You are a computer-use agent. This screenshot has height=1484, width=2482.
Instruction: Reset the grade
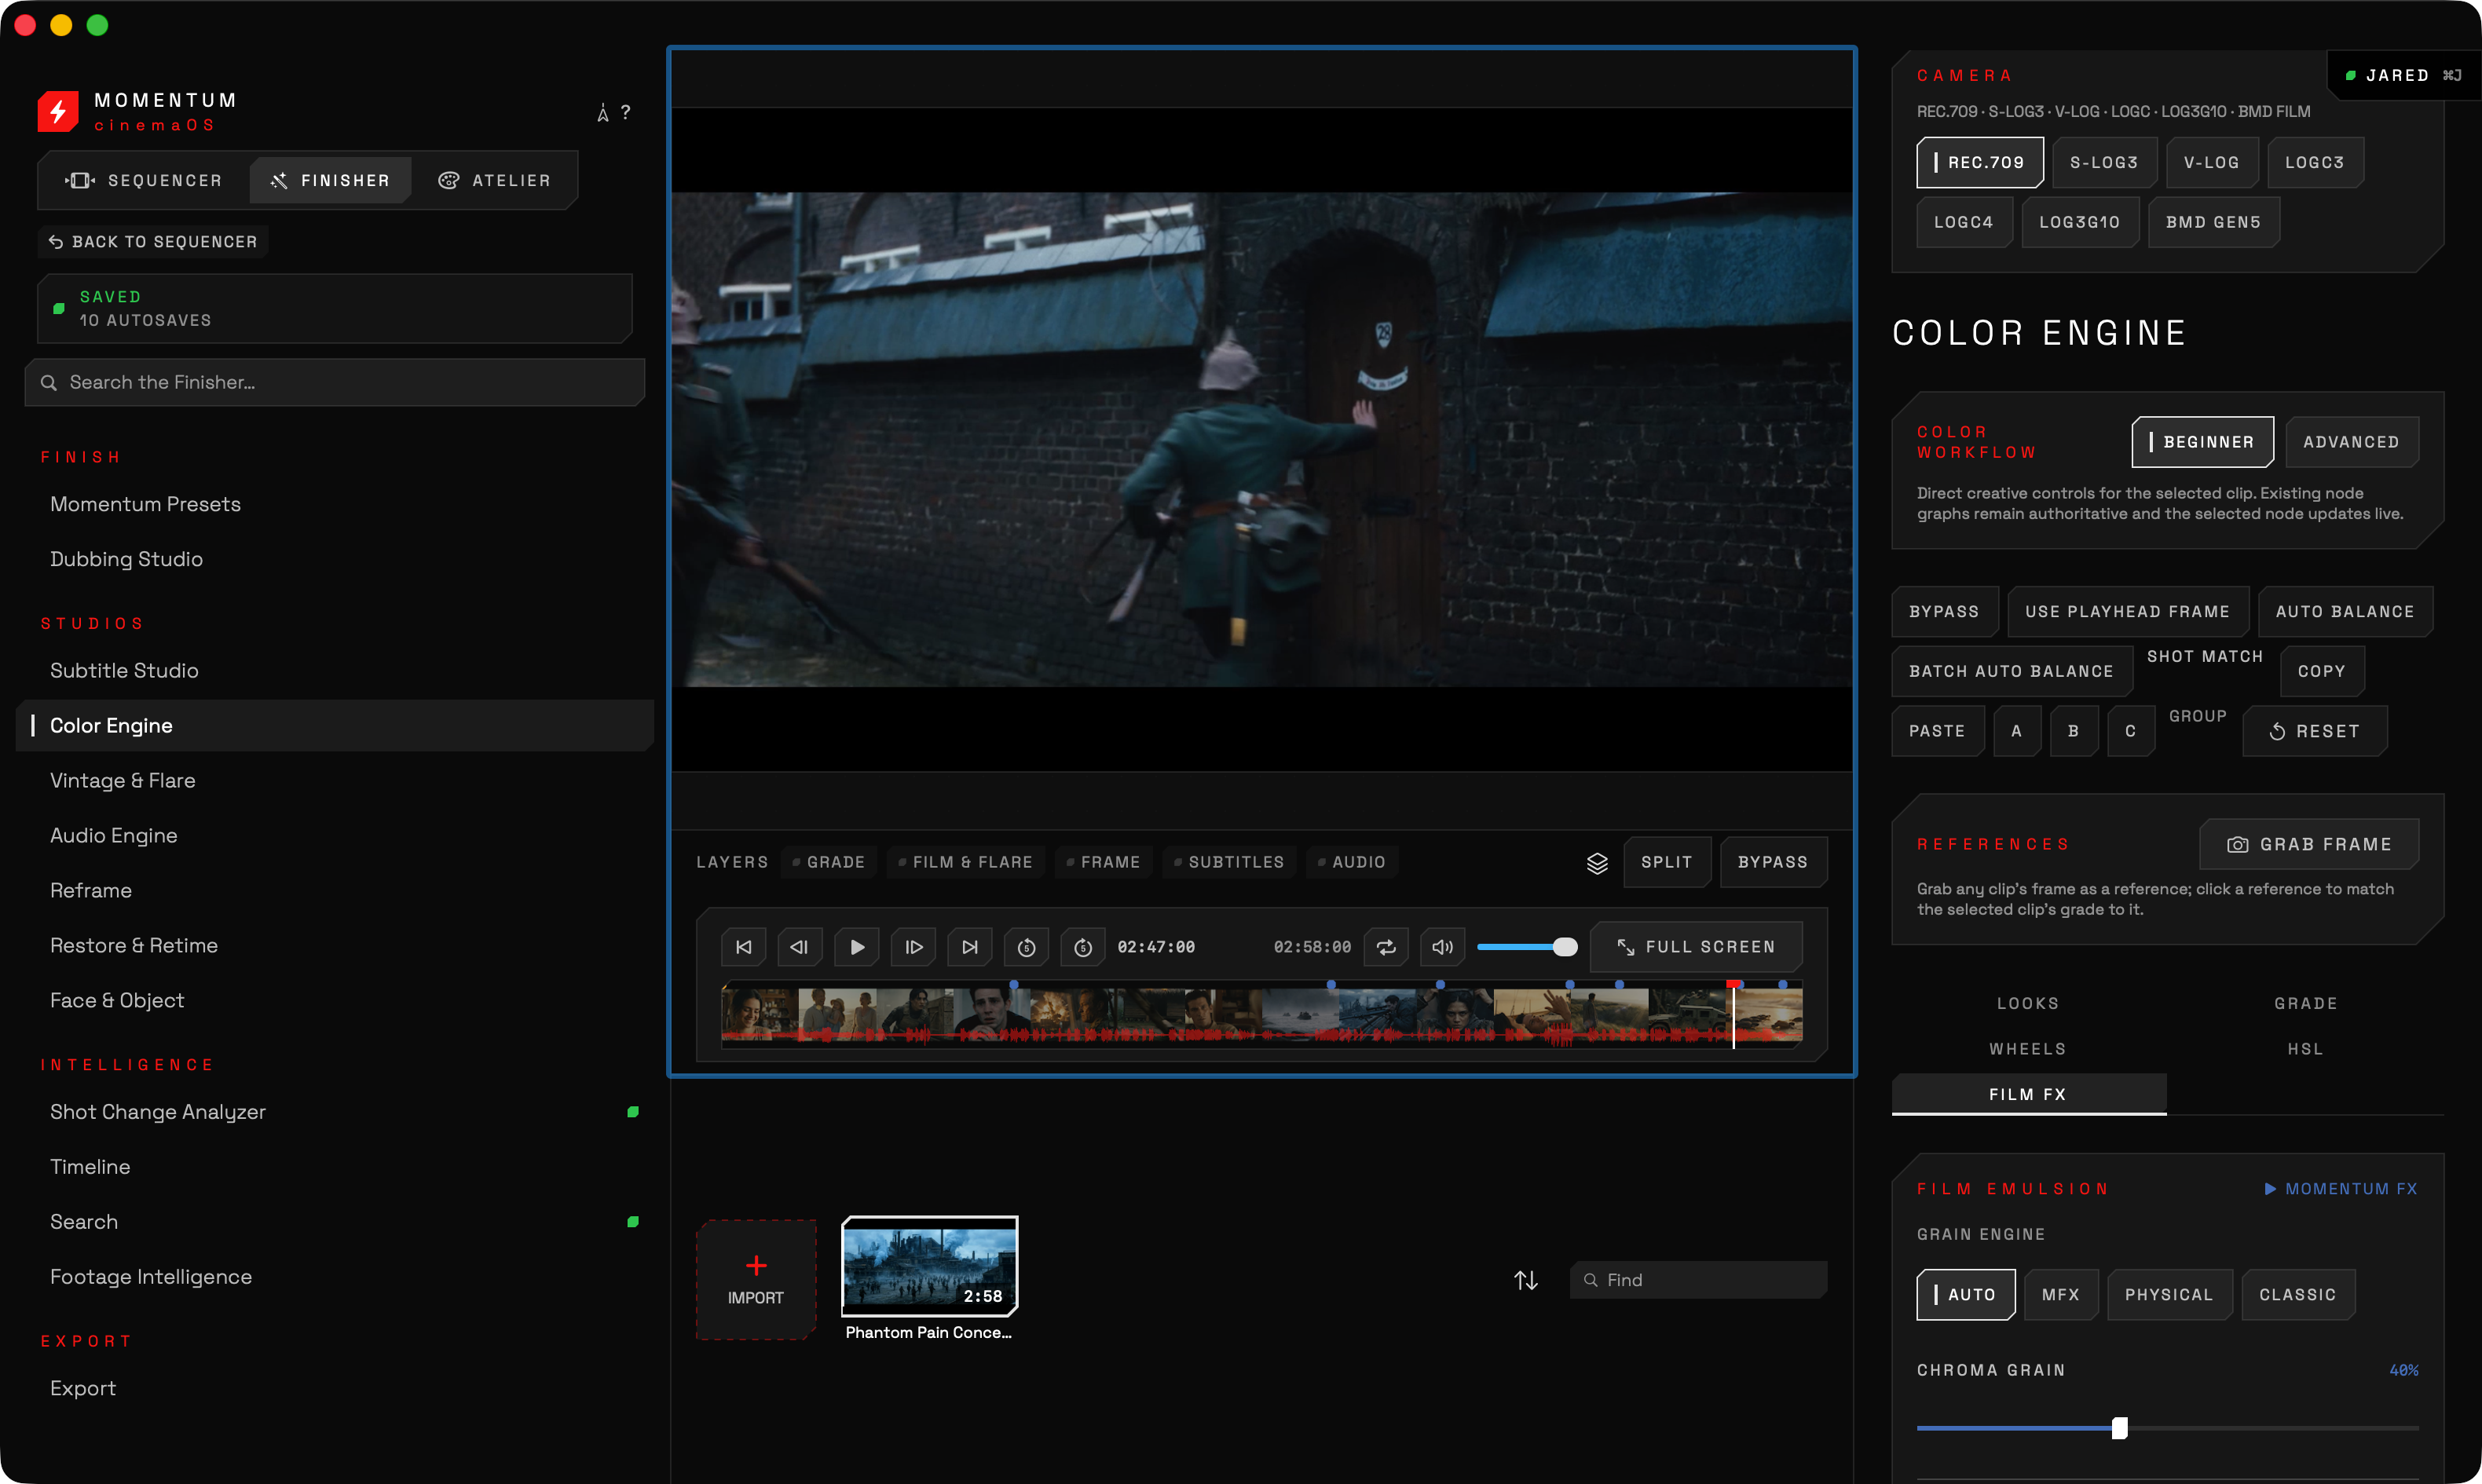2314,732
